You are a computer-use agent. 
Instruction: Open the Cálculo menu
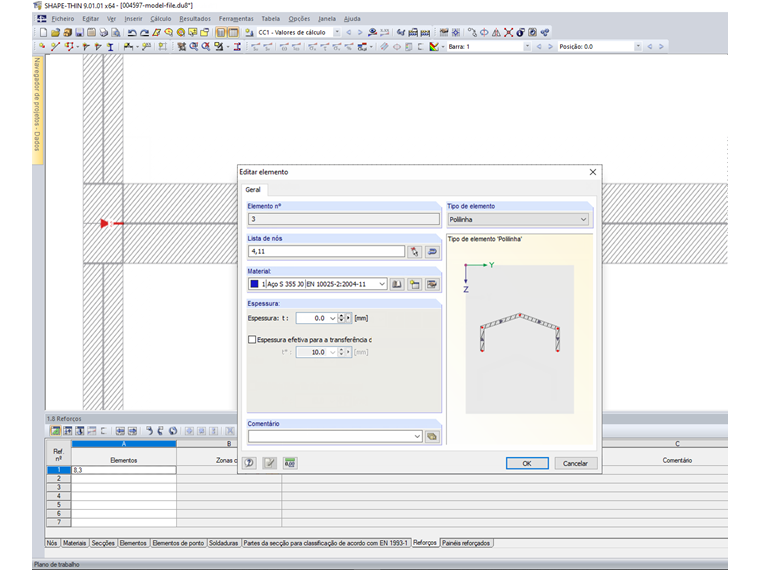tap(160, 19)
